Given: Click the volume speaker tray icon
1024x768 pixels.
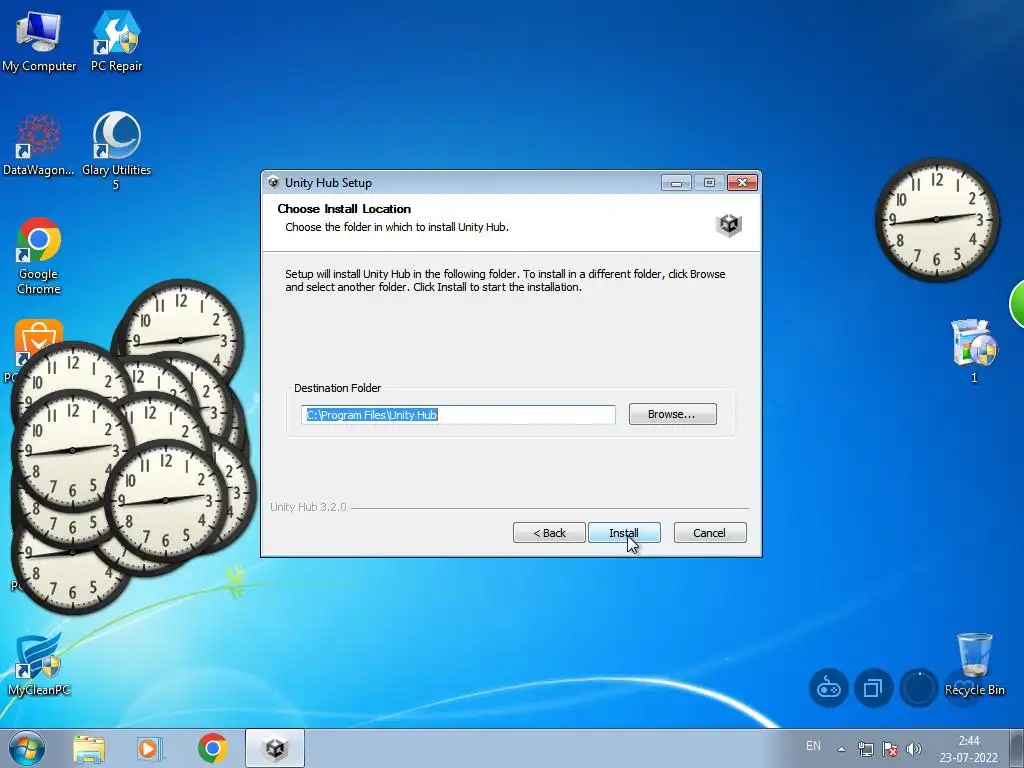Looking at the screenshot, I should tap(914, 749).
